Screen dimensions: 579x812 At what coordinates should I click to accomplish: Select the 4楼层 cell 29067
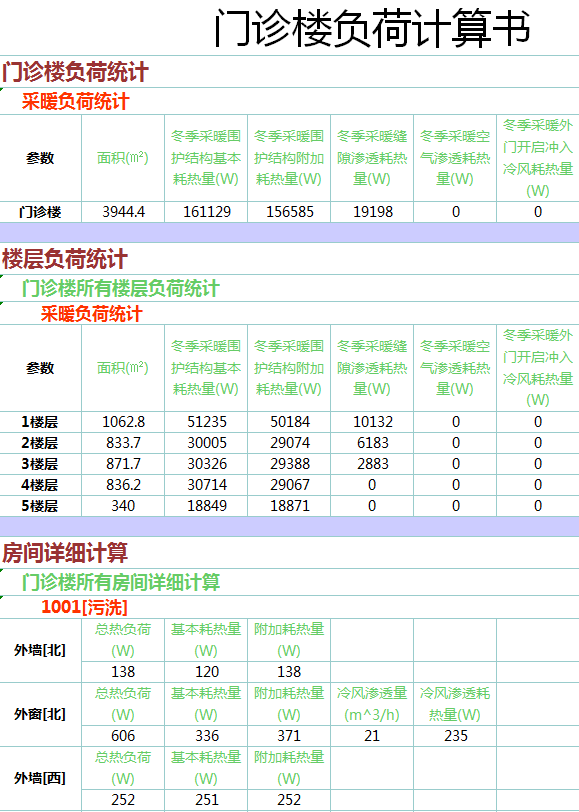289,485
